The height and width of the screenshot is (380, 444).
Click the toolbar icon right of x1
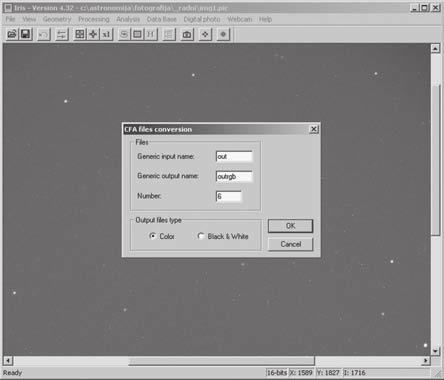[124, 34]
